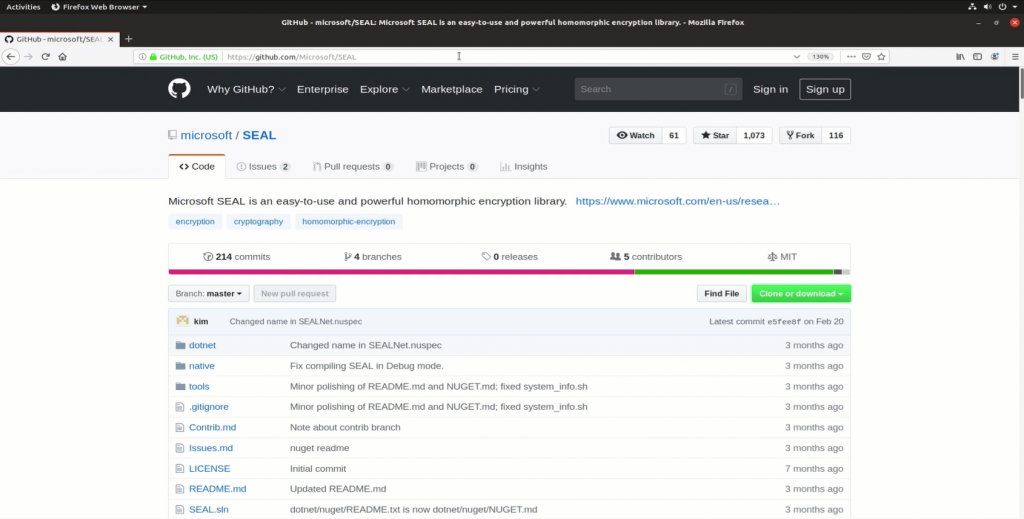Open the microsoft owner link
This screenshot has height=519, width=1024.
click(206, 135)
